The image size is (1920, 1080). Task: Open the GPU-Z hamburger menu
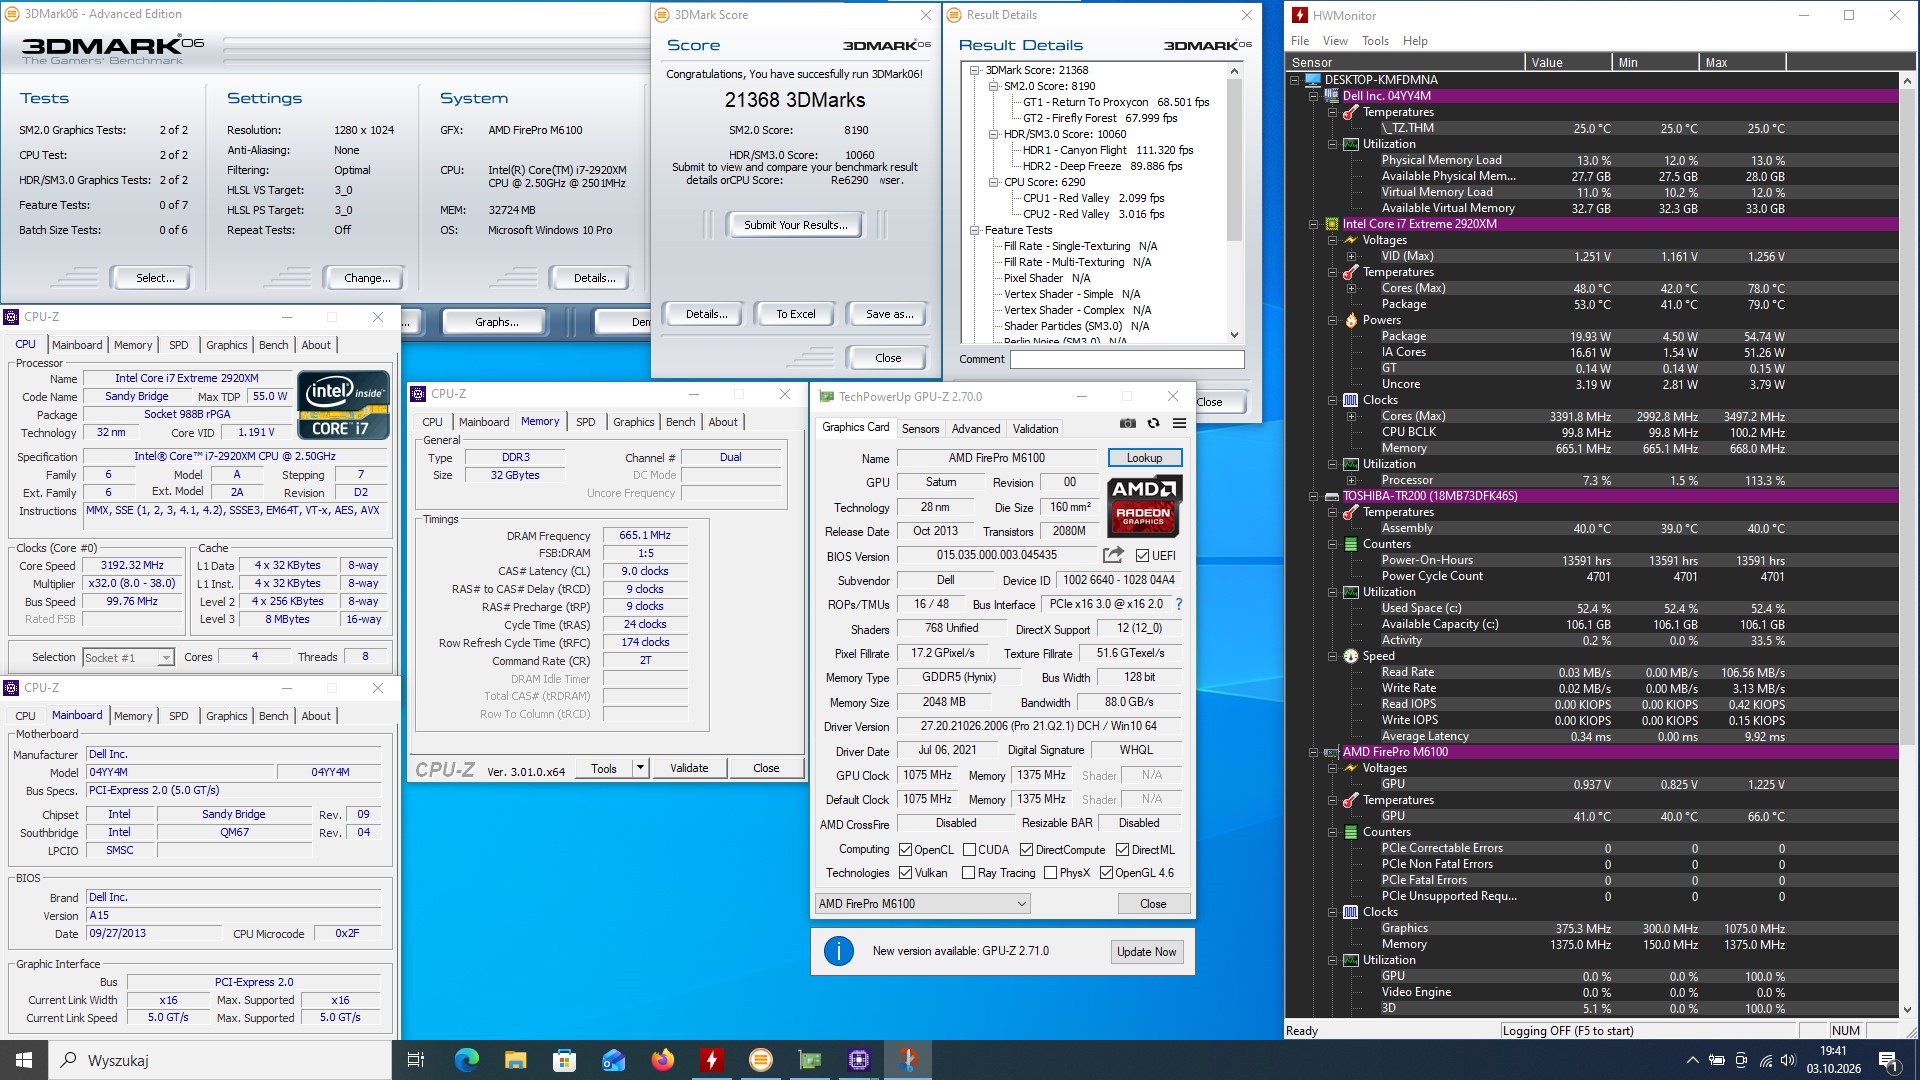coord(1179,423)
